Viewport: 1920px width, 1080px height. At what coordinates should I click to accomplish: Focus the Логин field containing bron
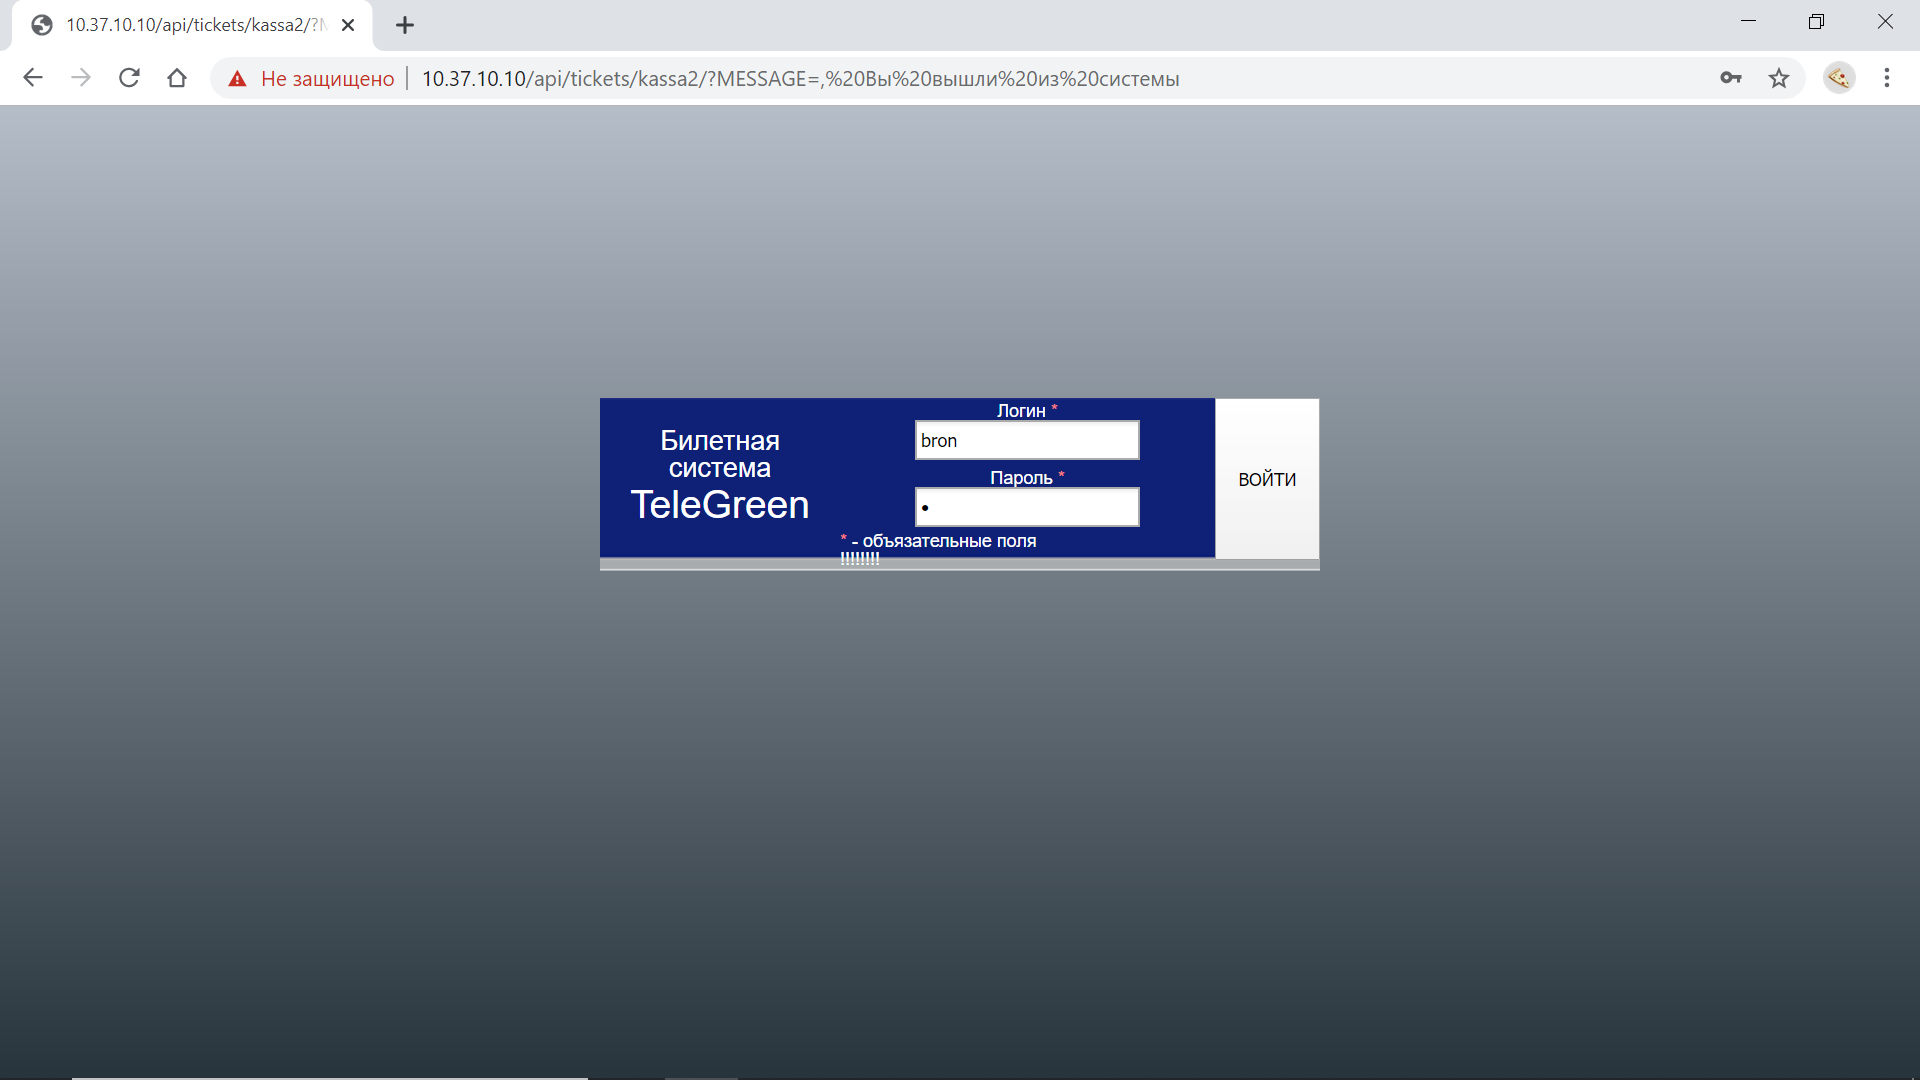point(1027,441)
